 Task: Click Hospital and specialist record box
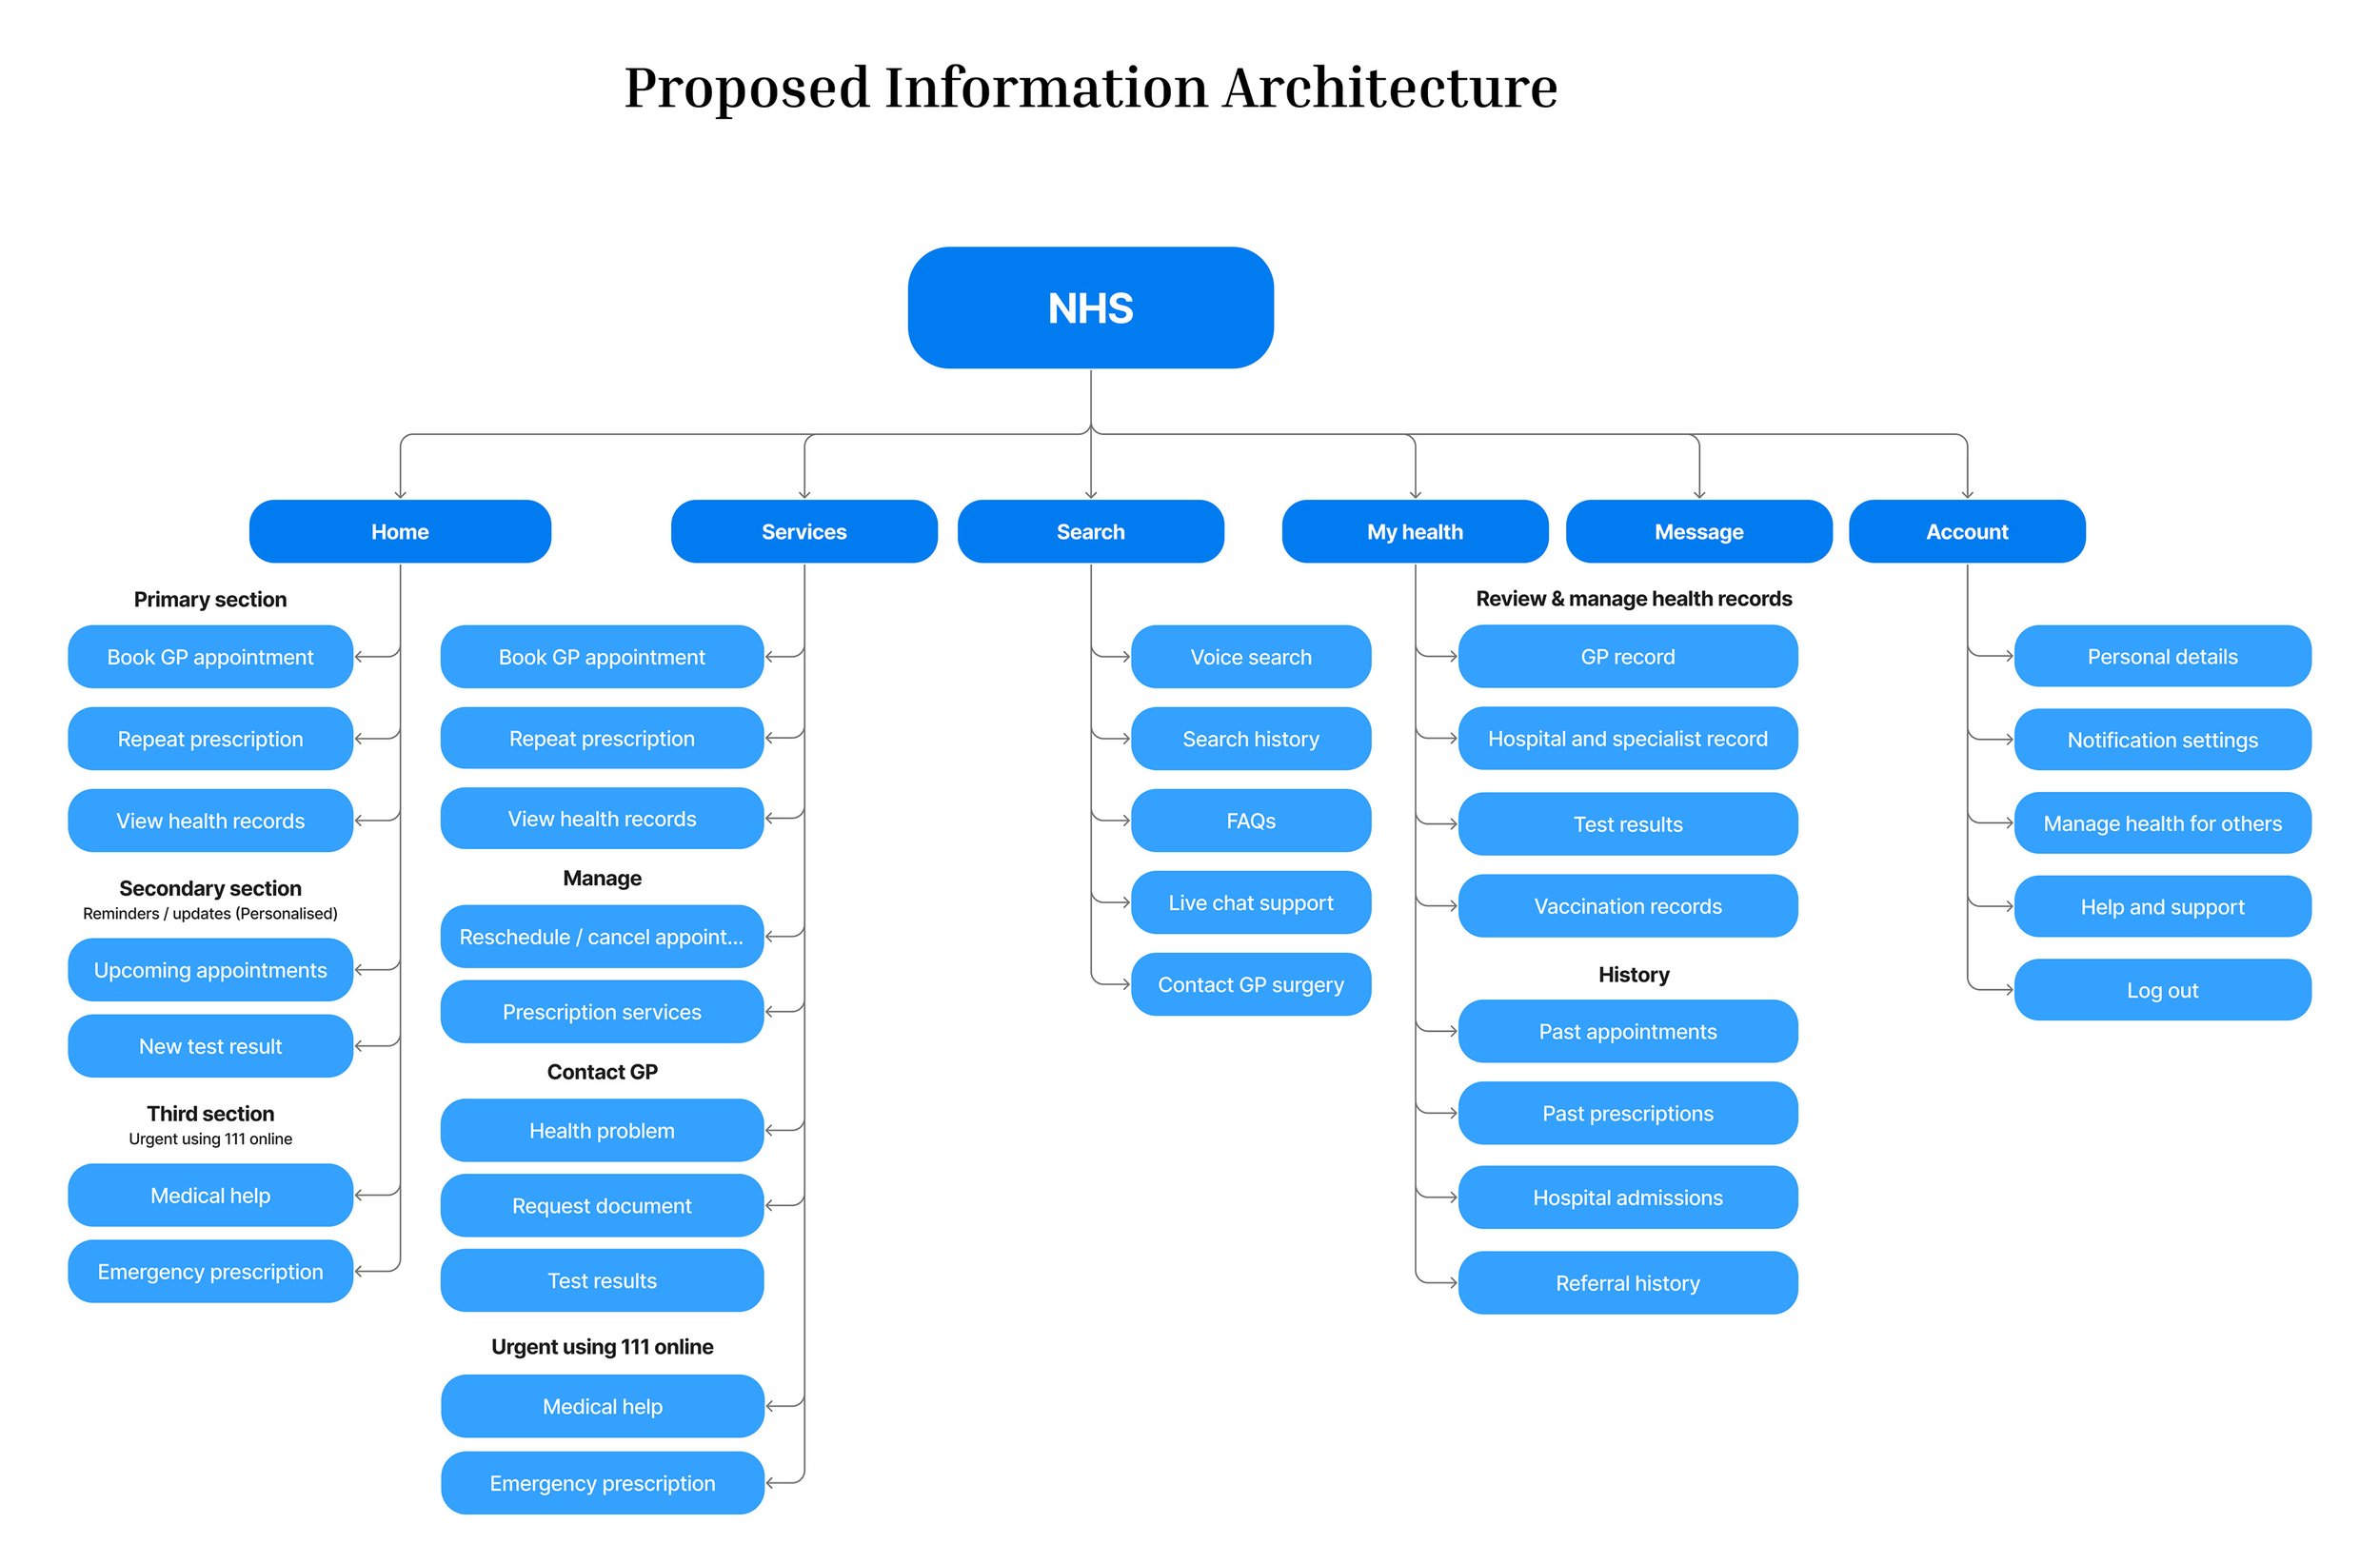click(1627, 739)
